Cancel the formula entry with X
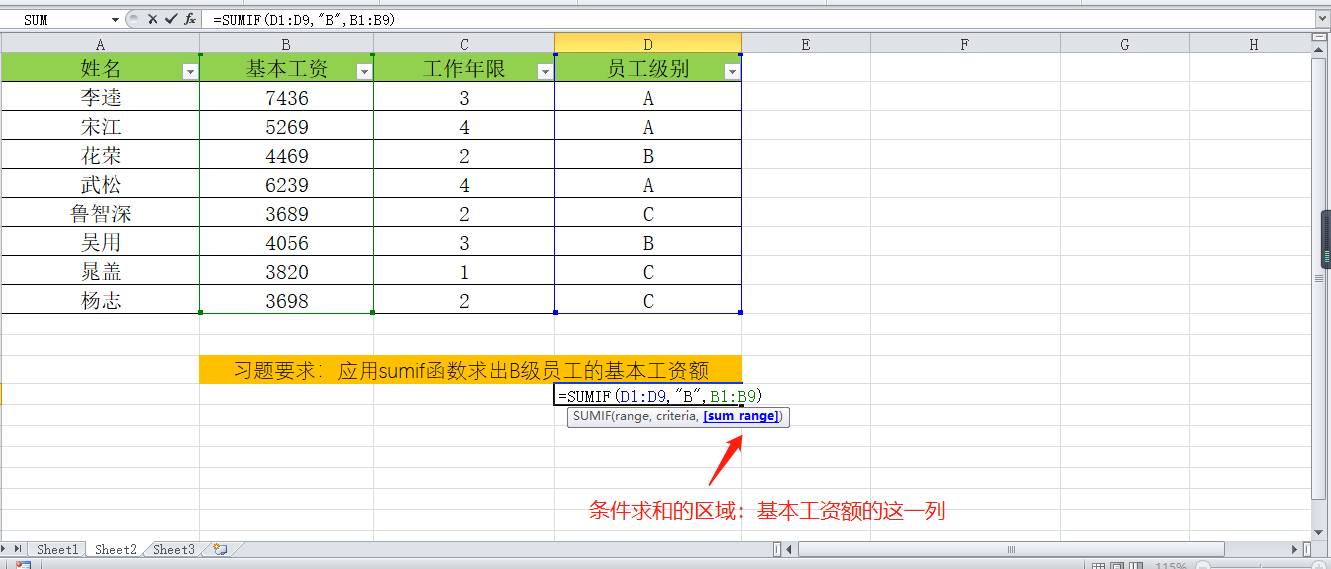This screenshot has height=569, width=1331. (153, 19)
